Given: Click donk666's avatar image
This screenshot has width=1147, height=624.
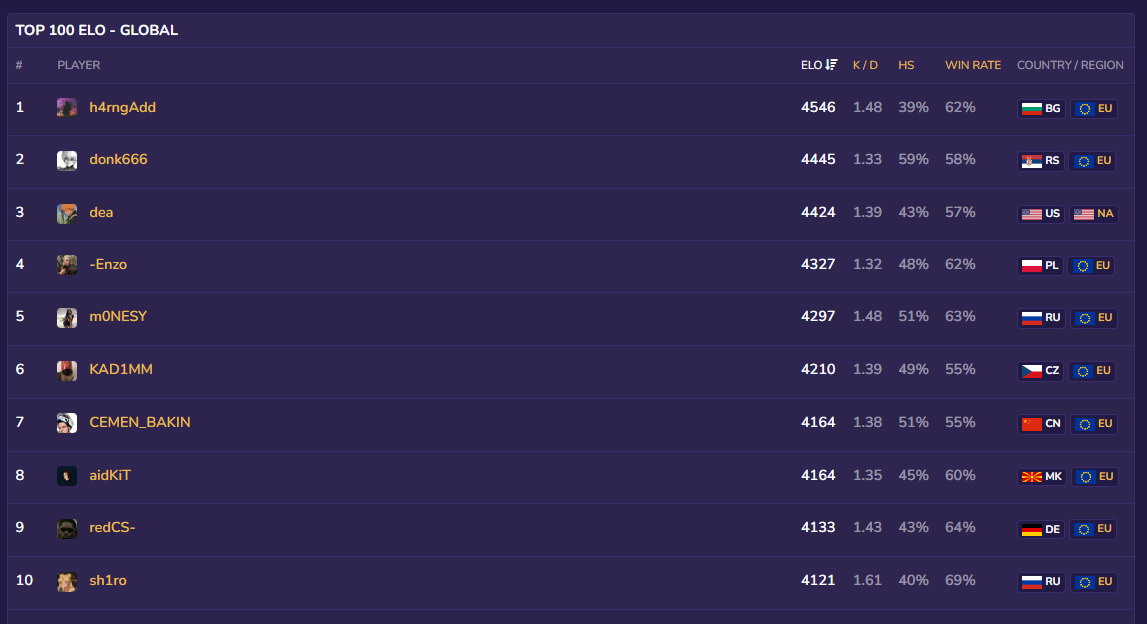Looking at the screenshot, I should (67, 160).
